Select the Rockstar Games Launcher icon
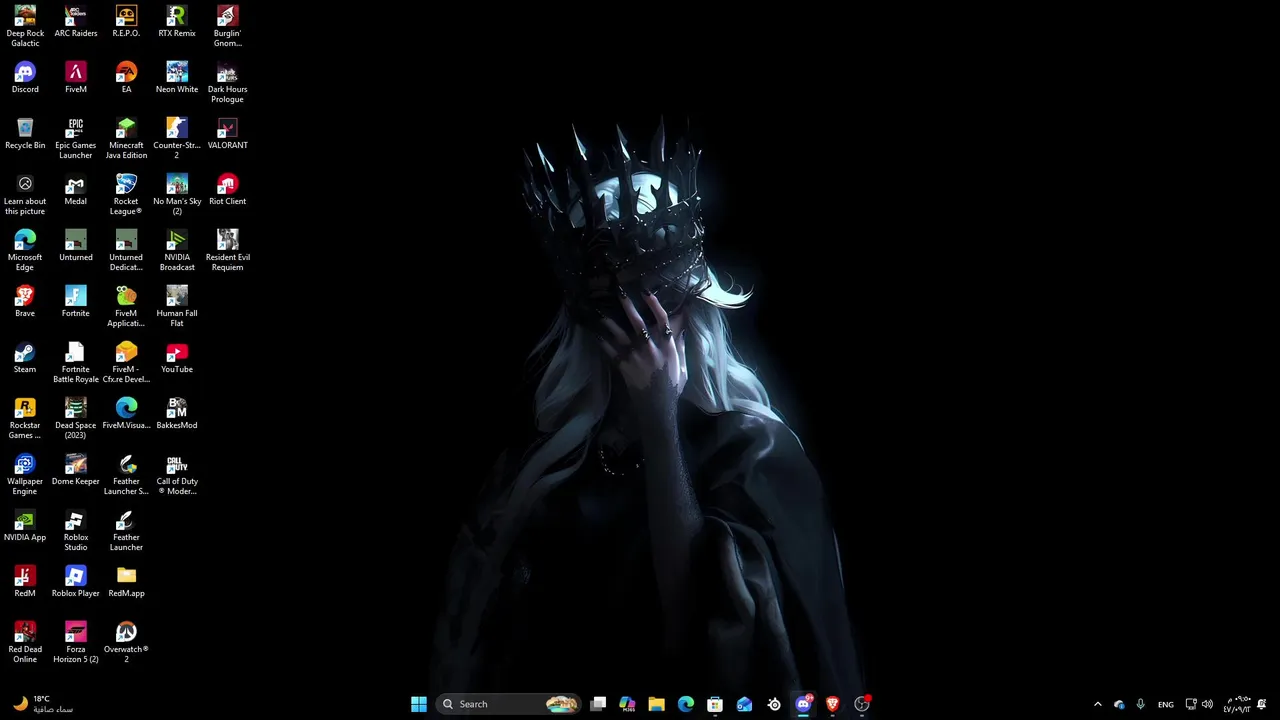The height and width of the screenshot is (720, 1280). pos(25,418)
